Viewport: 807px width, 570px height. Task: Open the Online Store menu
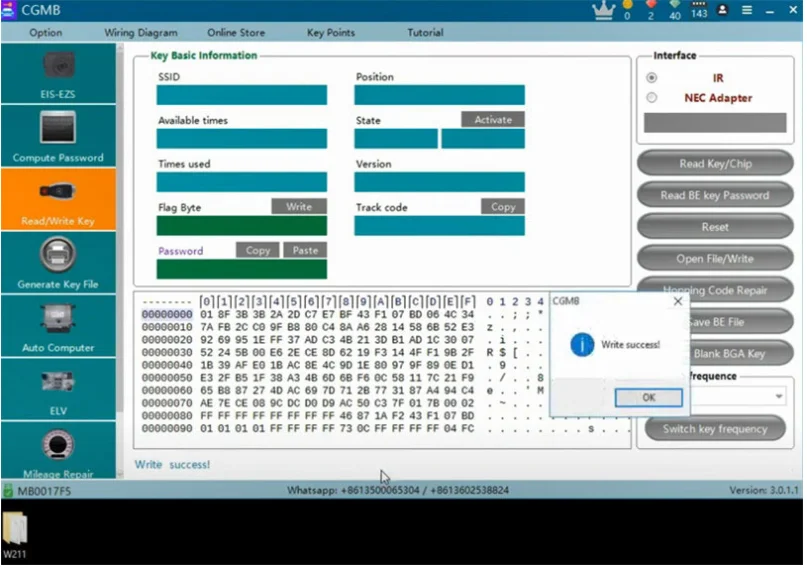pos(236,32)
